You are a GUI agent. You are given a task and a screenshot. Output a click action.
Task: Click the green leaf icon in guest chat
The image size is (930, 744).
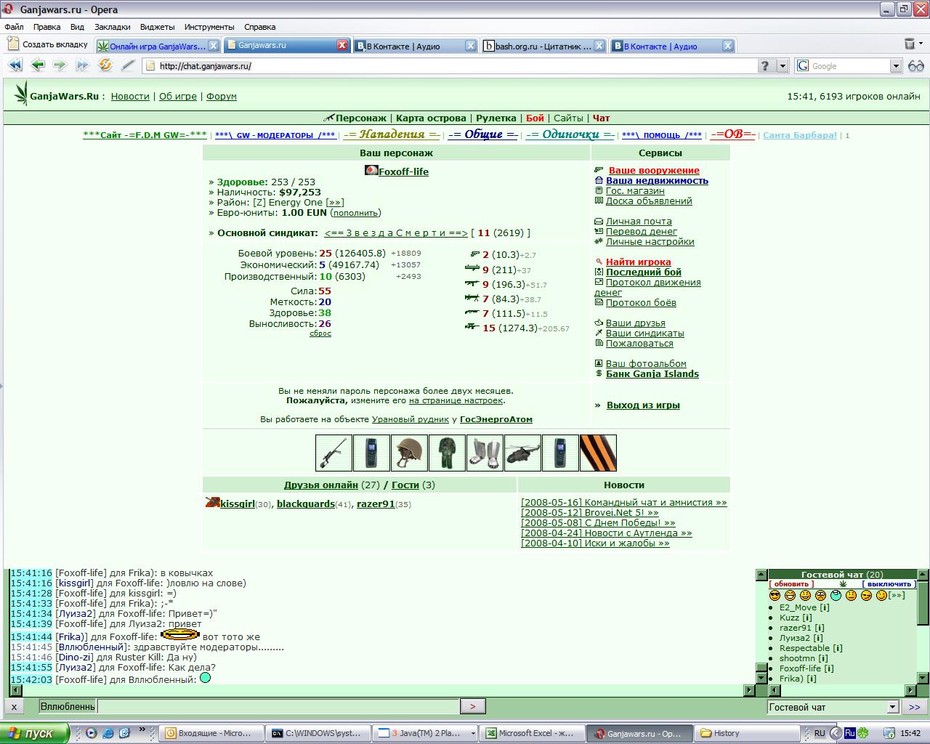[x=843, y=584]
